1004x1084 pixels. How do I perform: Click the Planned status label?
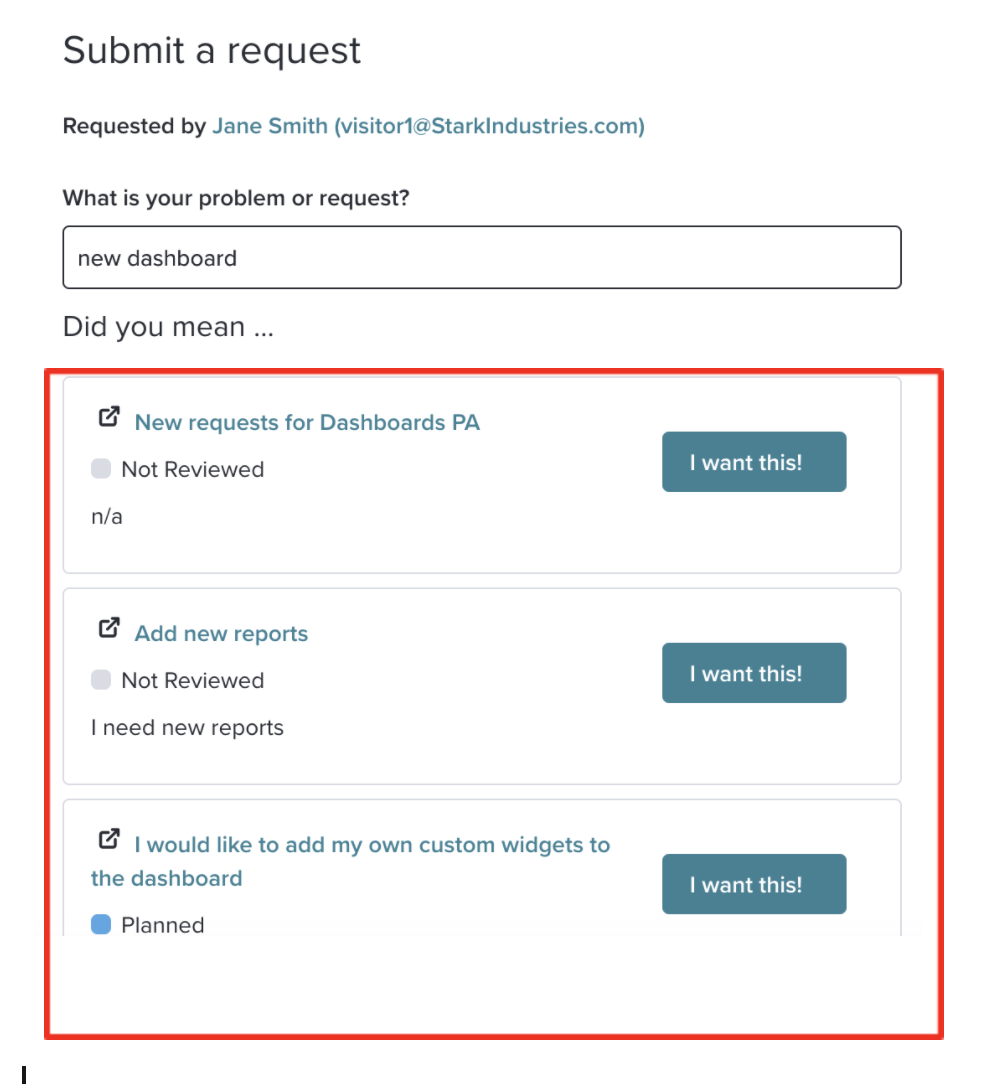point(163,925)
